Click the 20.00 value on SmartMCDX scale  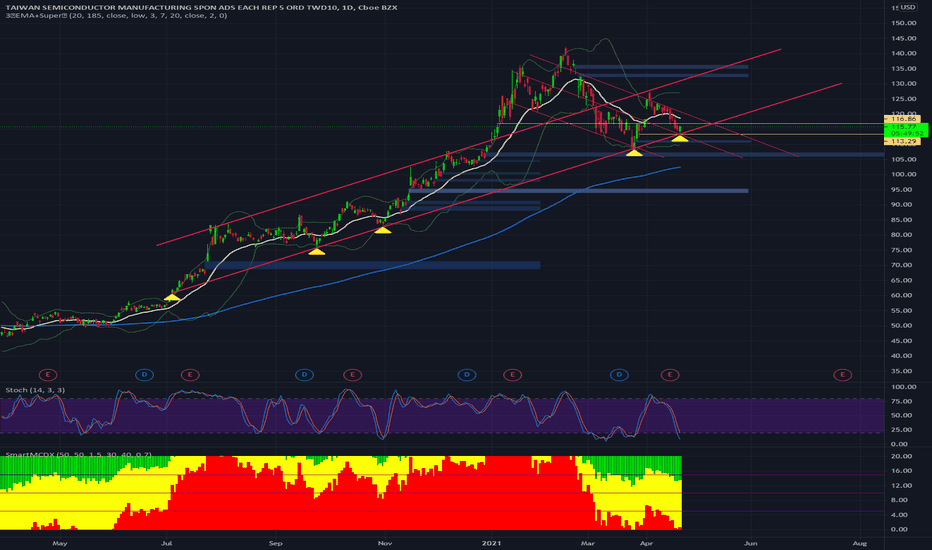[899, 456]
